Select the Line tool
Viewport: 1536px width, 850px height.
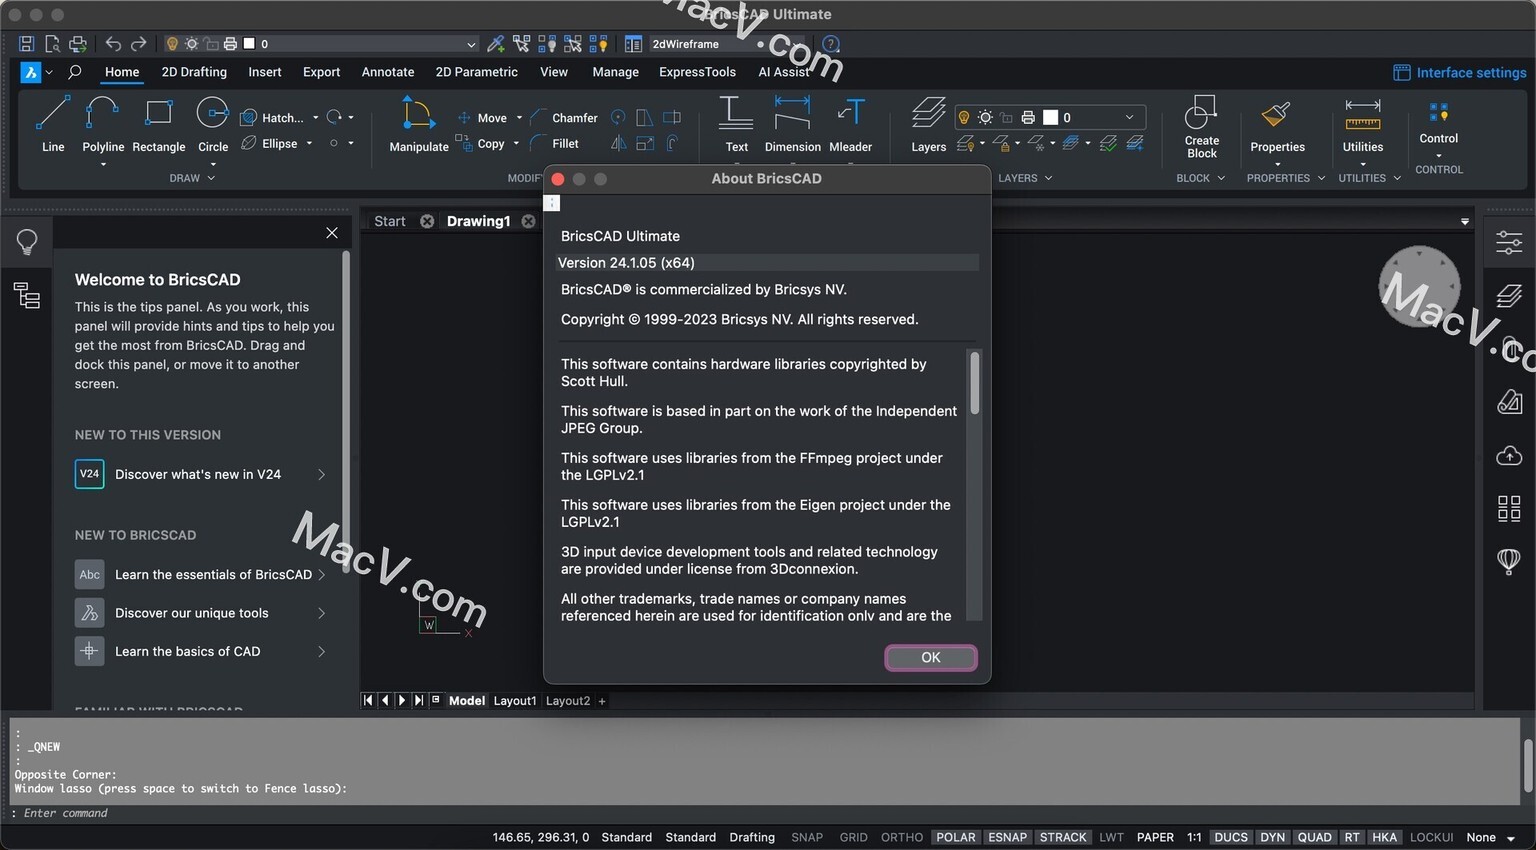tap(53, 124)
